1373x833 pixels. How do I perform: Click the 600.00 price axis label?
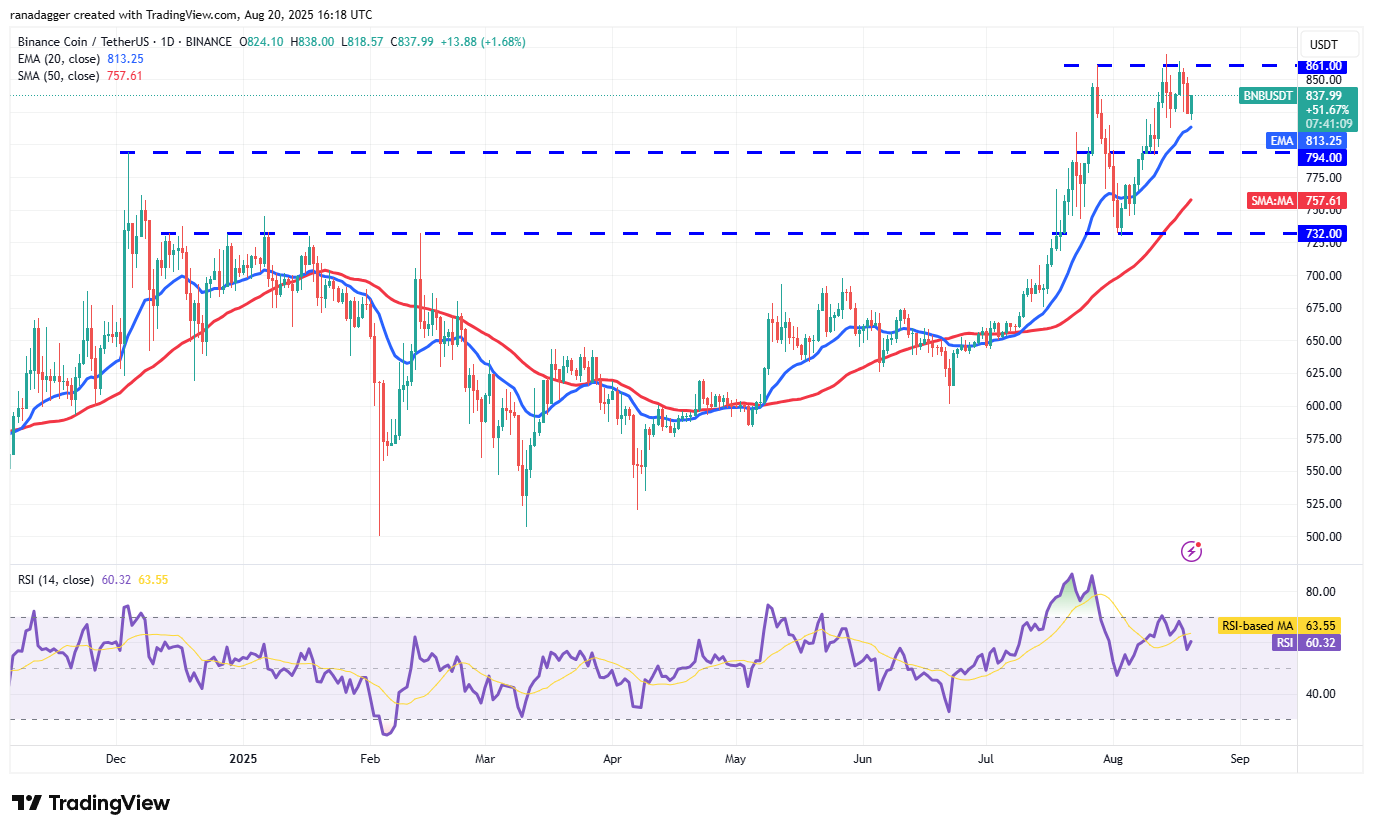(1323, 406)
